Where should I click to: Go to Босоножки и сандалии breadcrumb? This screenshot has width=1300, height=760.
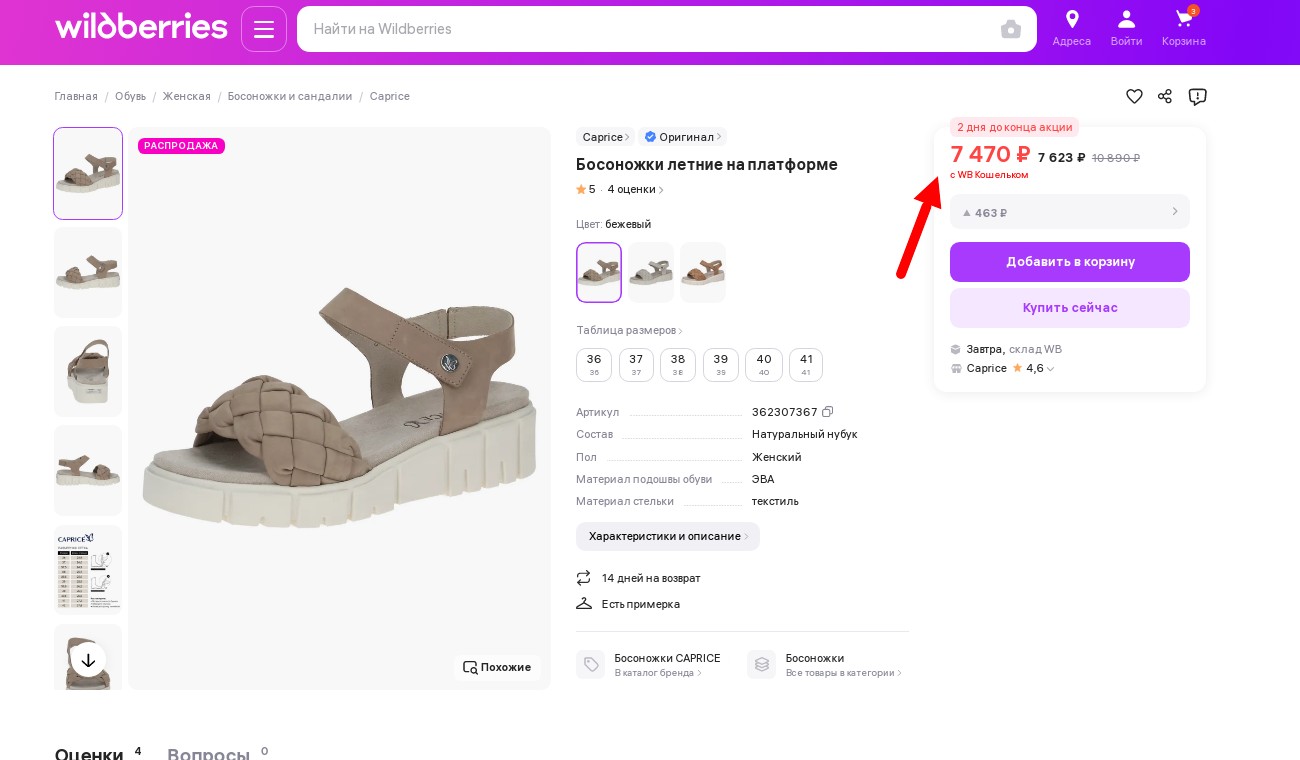coord(290,96)
